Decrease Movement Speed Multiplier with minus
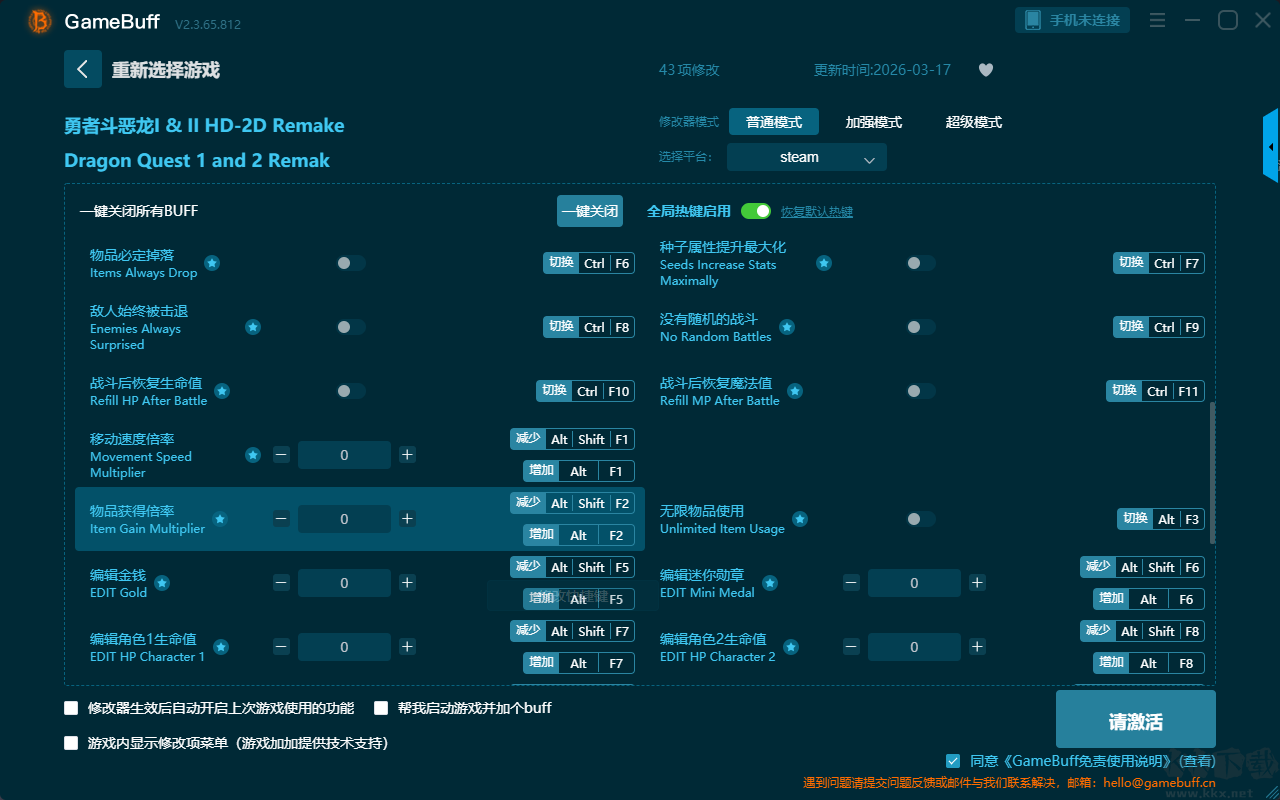The width and height of the screenshot is (1280, 800). pyautogui.click(x=281, y=455)
